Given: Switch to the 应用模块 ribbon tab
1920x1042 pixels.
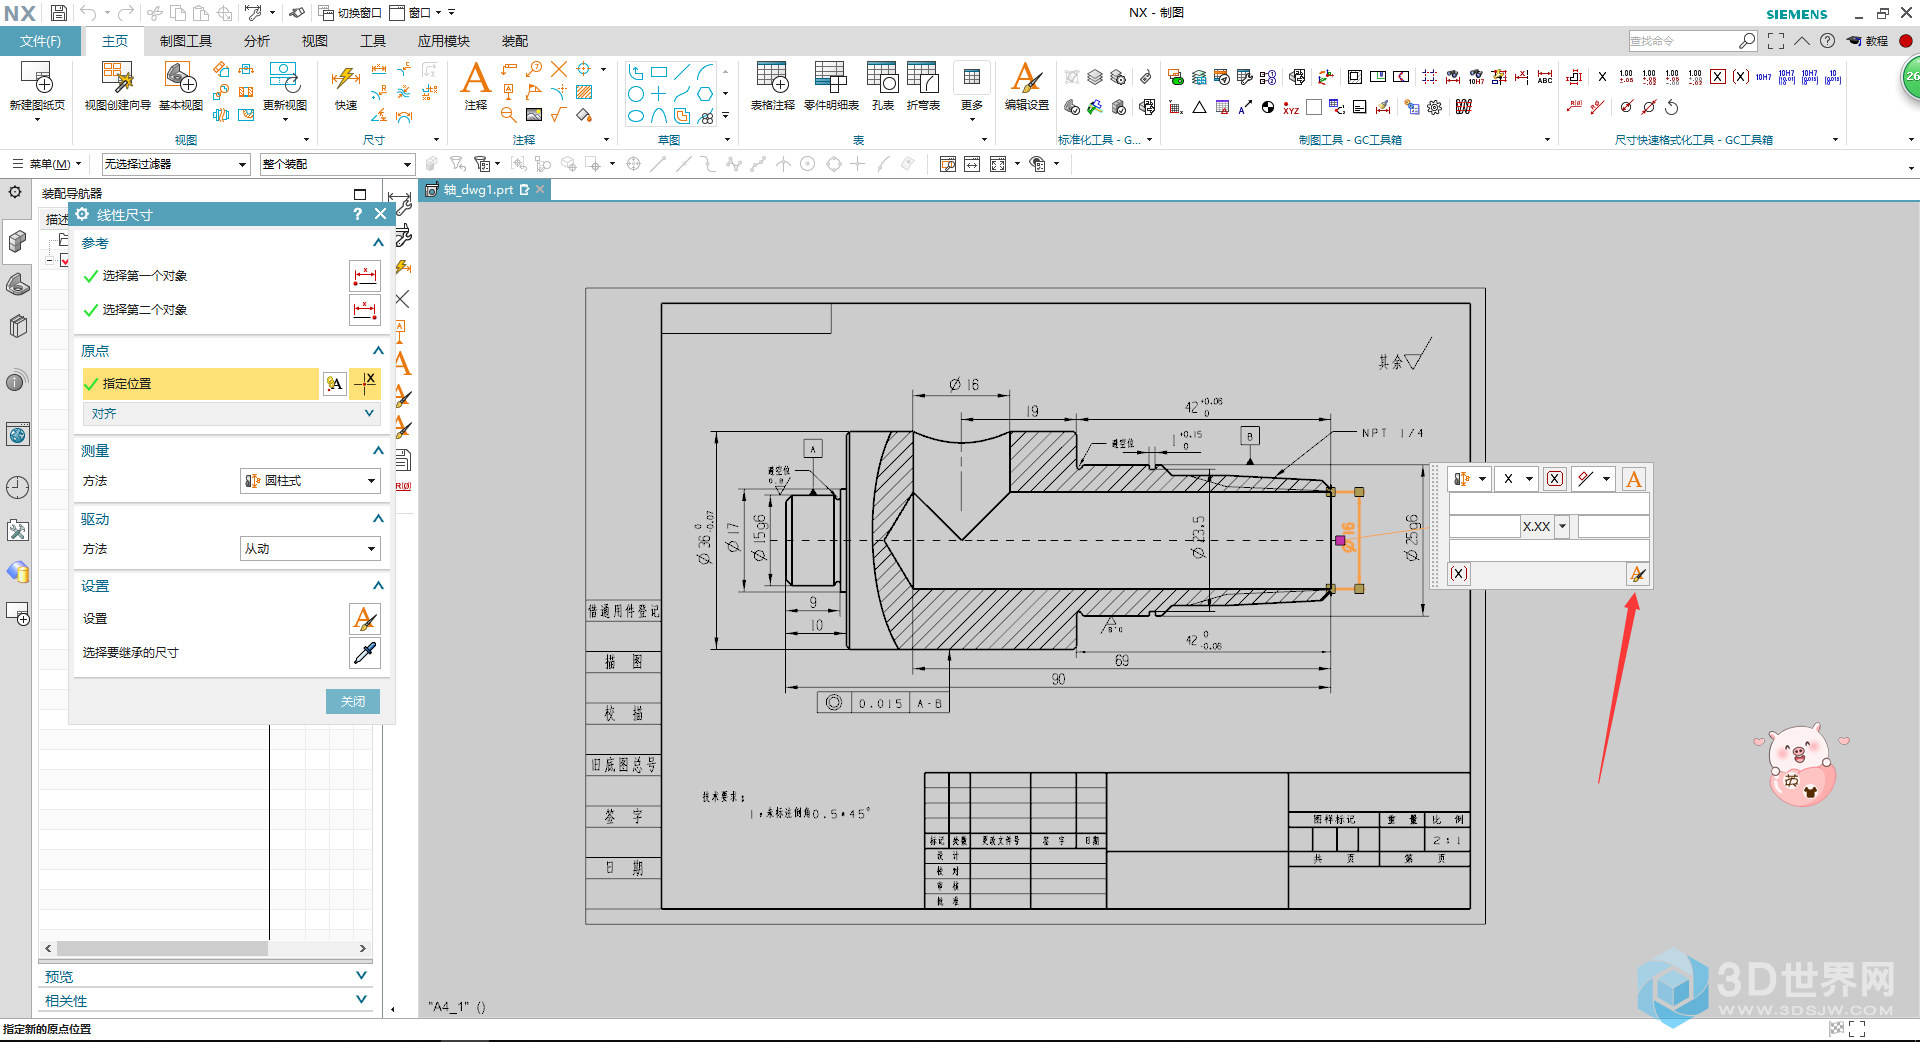Looking at the screenshot, I should [444, 41].
